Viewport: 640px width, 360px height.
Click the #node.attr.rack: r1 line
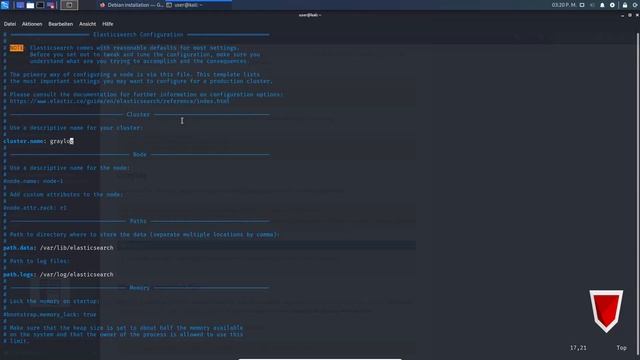click(35, 208)
